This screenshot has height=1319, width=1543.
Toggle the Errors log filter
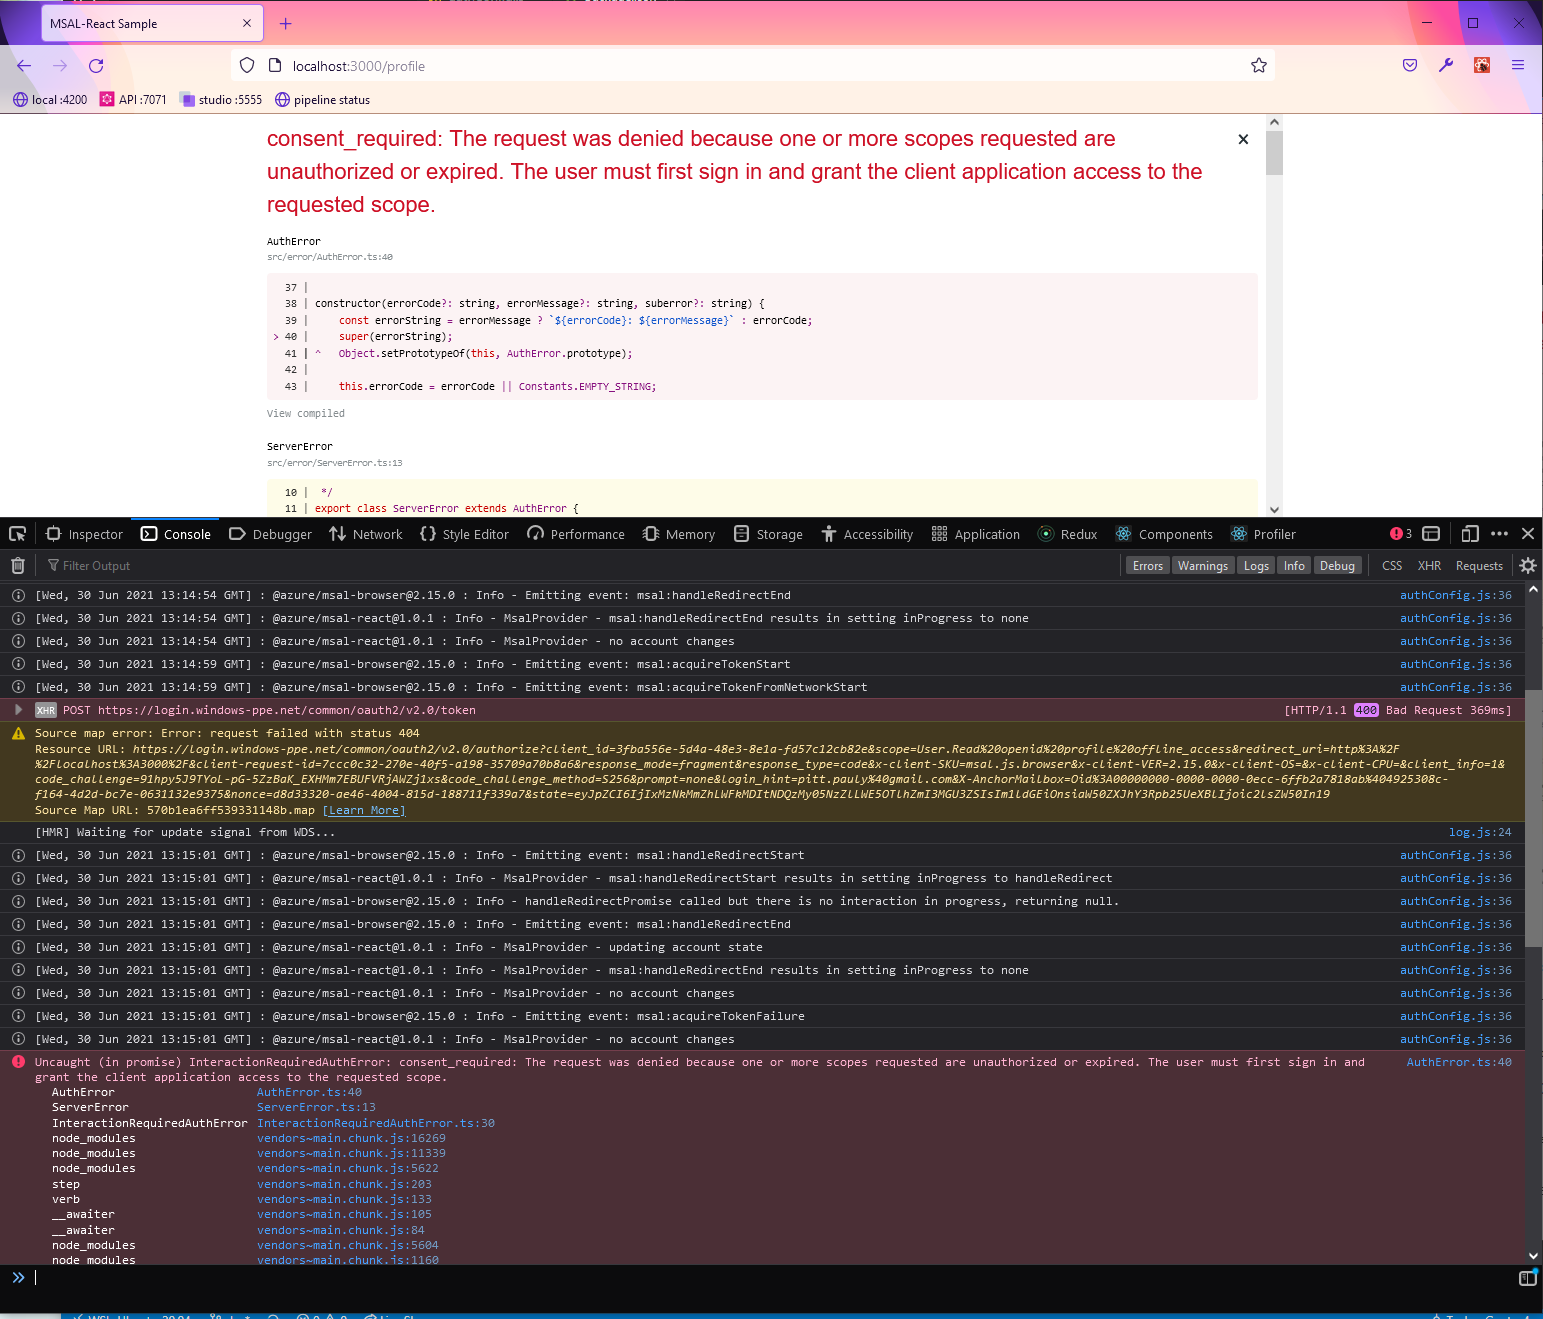[1147, 565]
